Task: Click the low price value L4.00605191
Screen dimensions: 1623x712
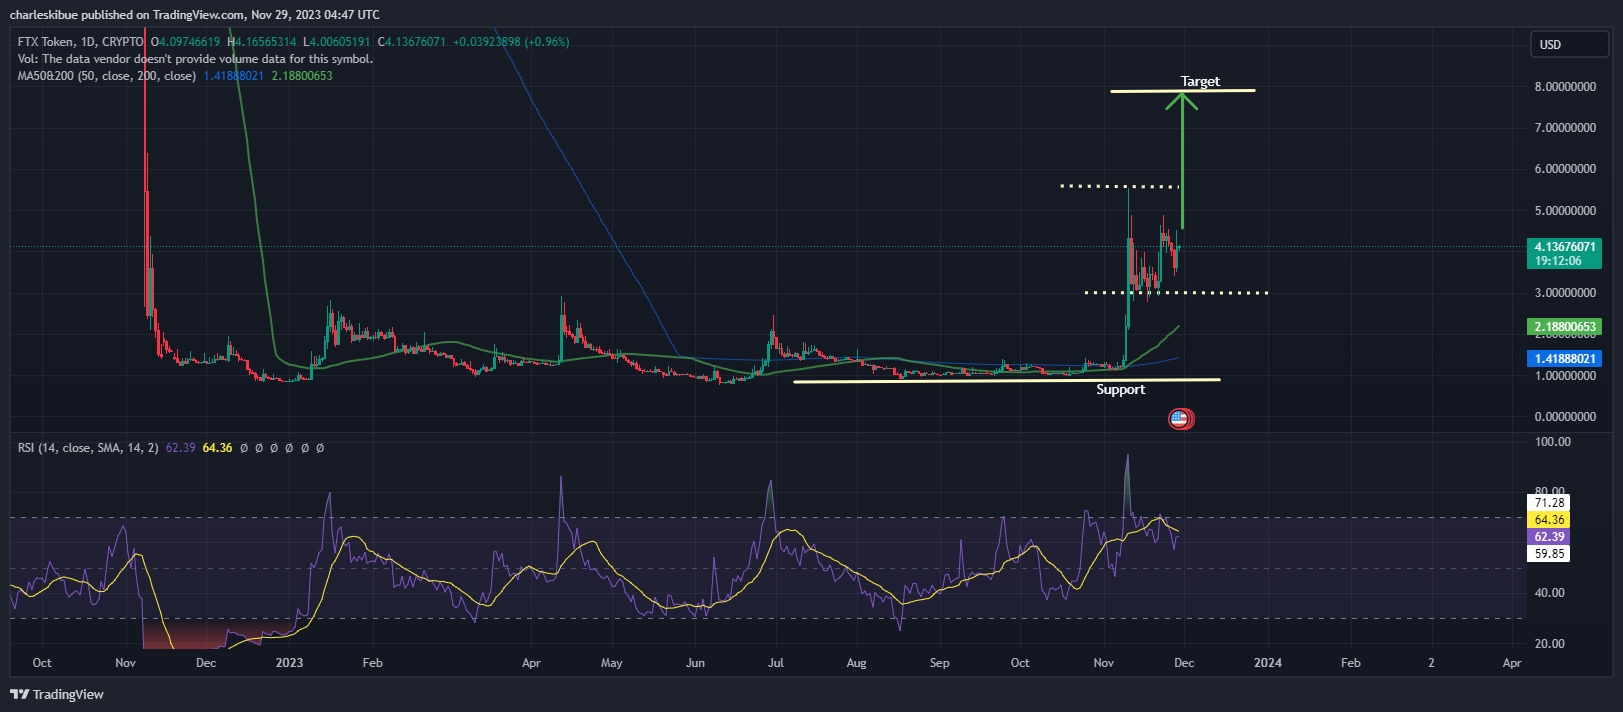Action: [337, 42]
